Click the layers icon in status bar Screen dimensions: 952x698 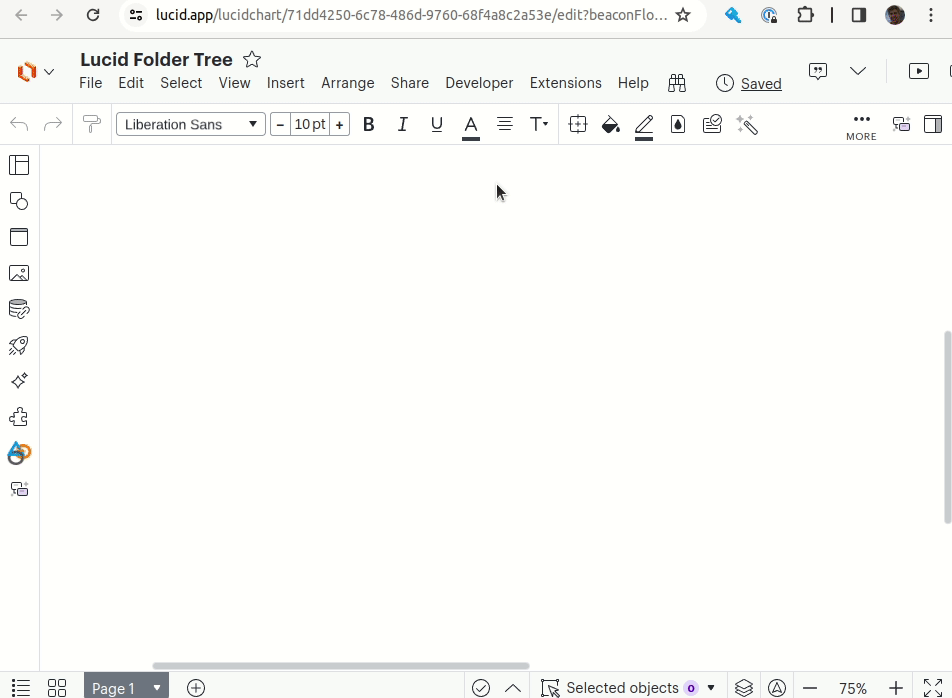click(x=743, y=687)
